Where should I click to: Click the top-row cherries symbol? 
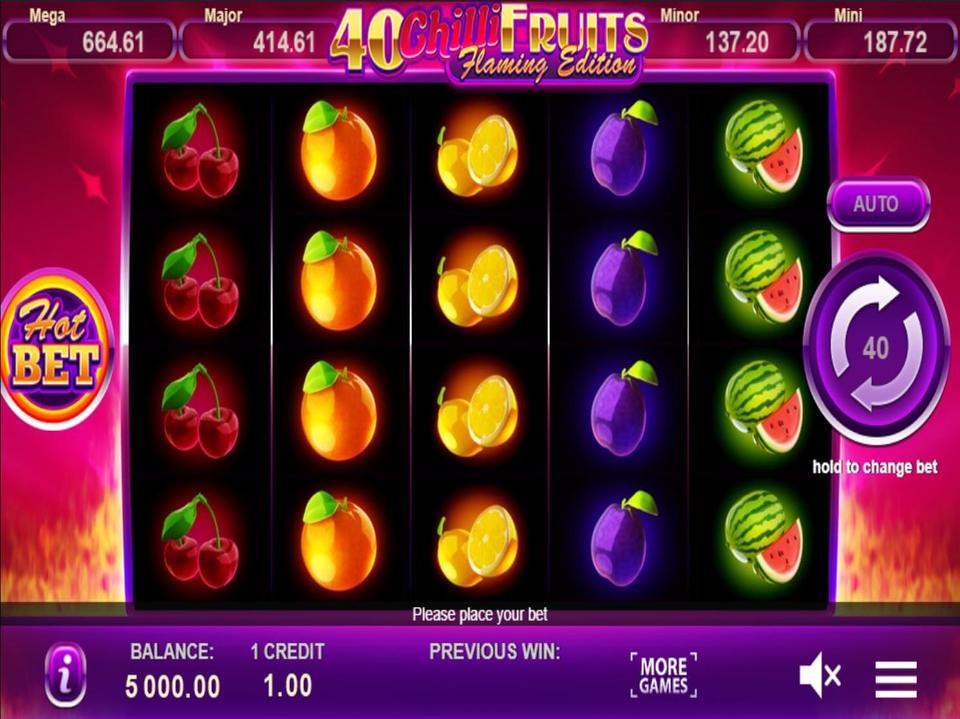(x=200, y=151)
